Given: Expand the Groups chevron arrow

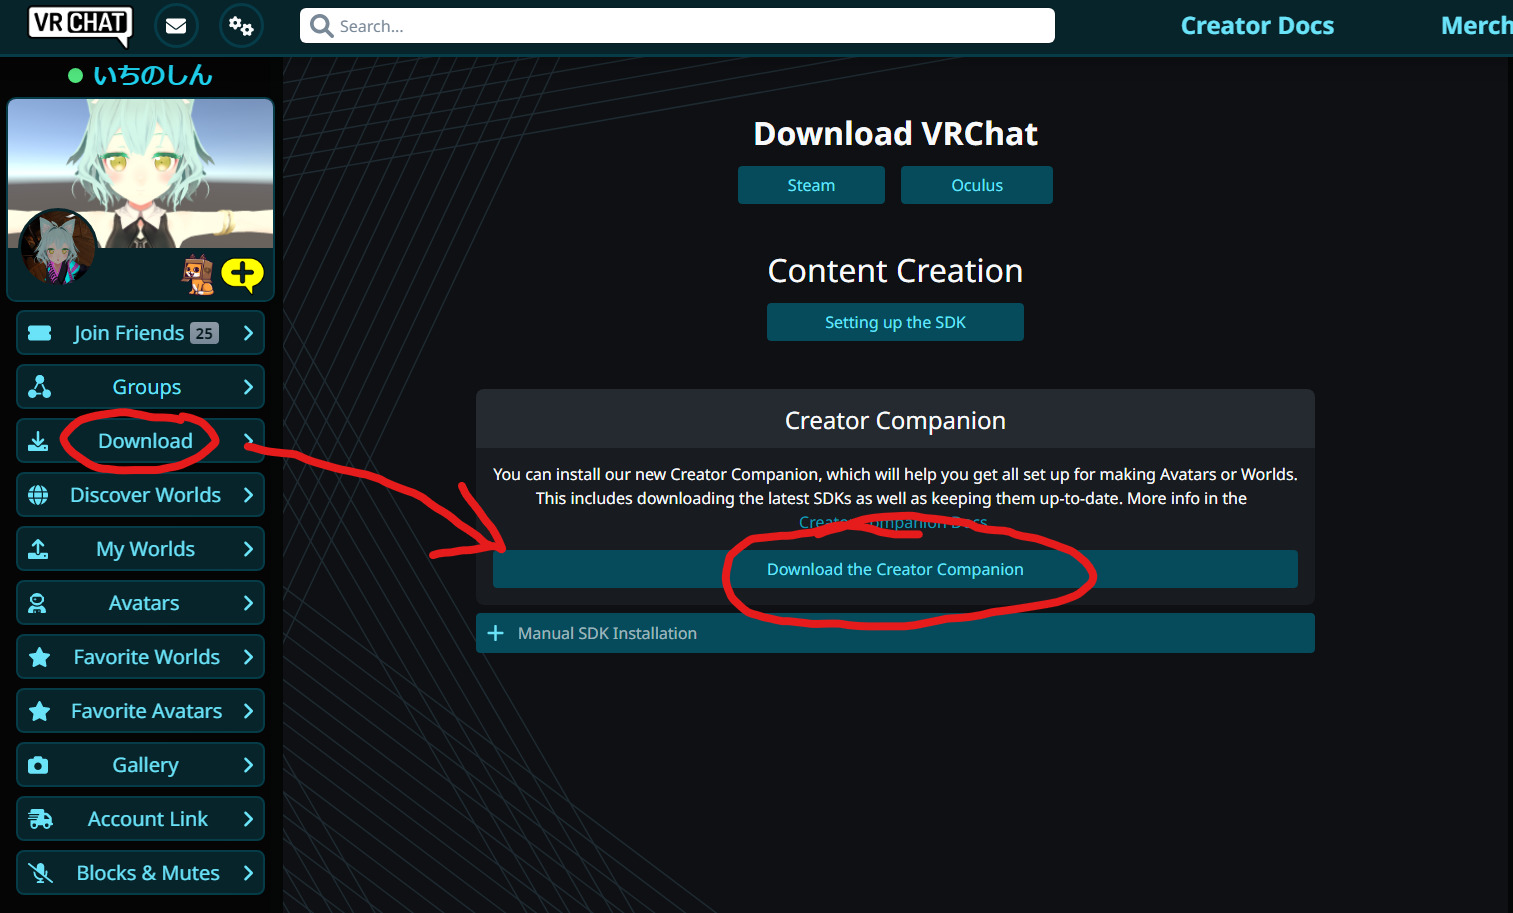Looking at the screenshot, I should 248,387.
